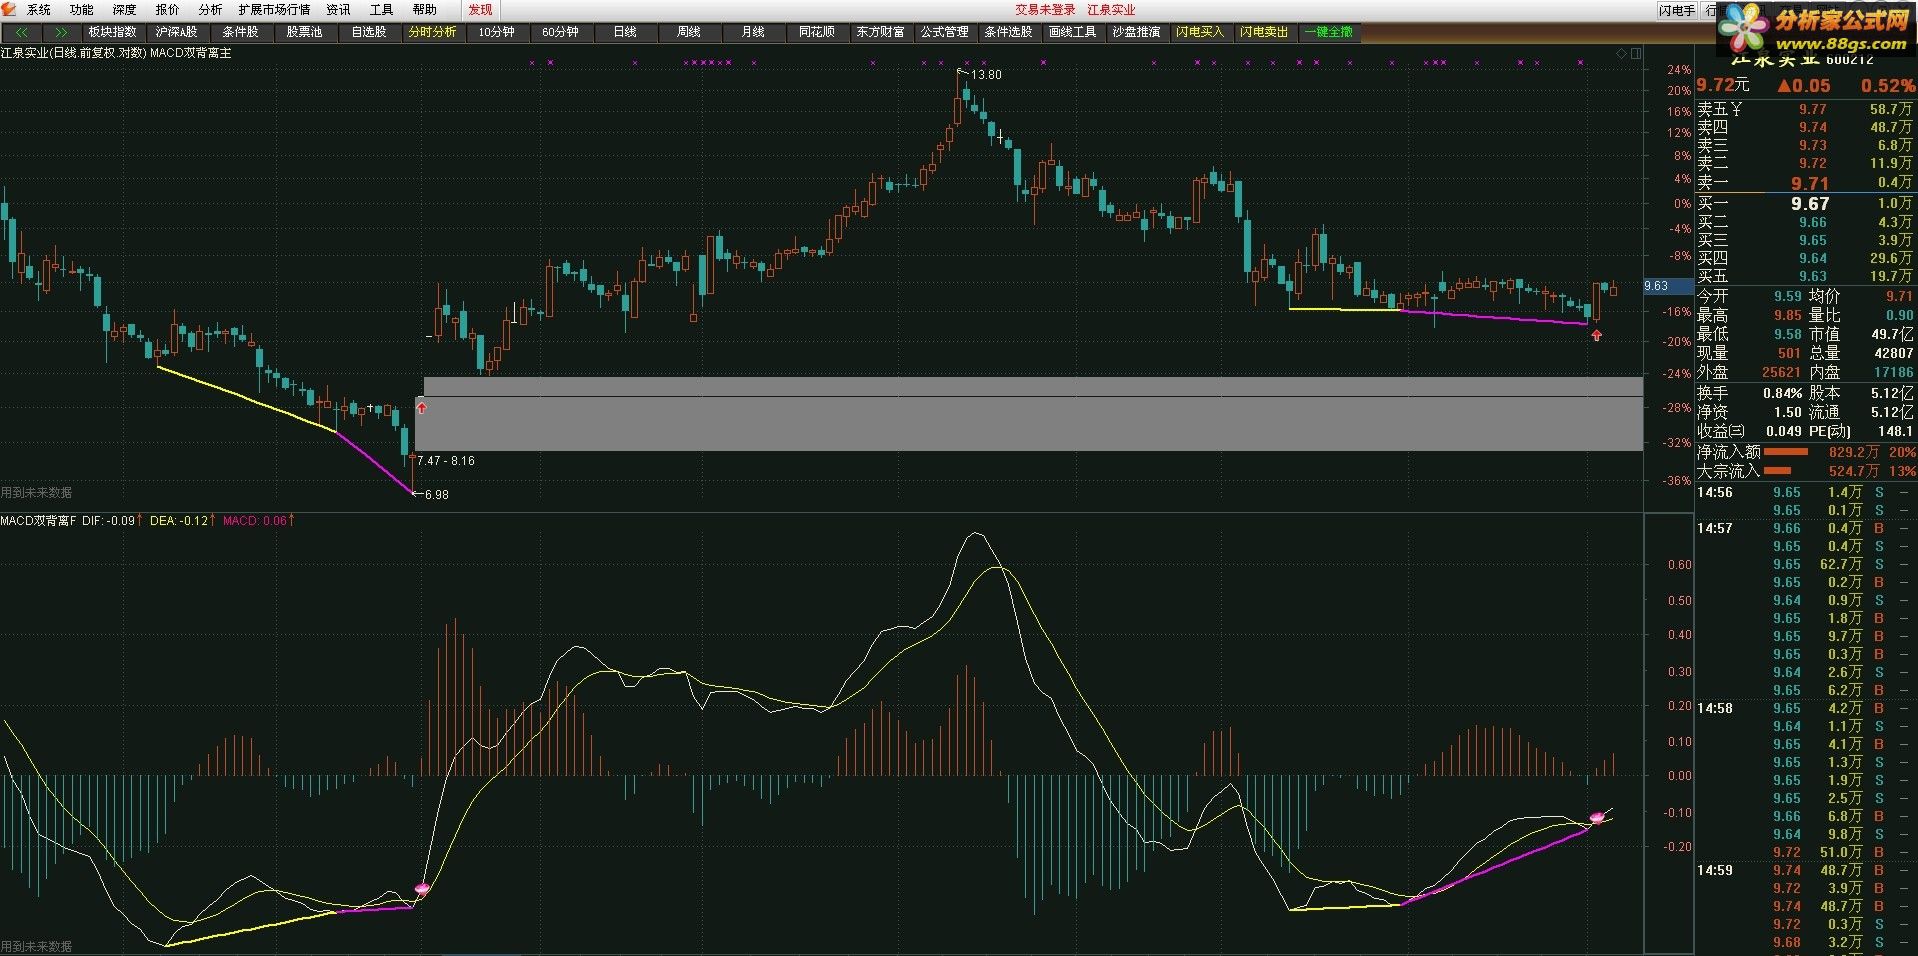Click the 大宗流入 block inflow bar
The width and height of the screenshot is (1918, 956).
pyautogui.click(x=1777, y=471)
